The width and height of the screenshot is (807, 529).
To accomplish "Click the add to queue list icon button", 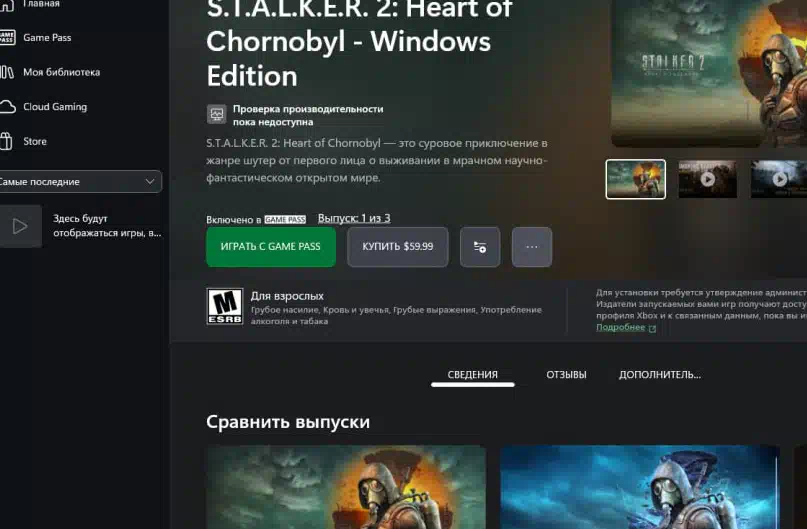I will pos(480,247).
